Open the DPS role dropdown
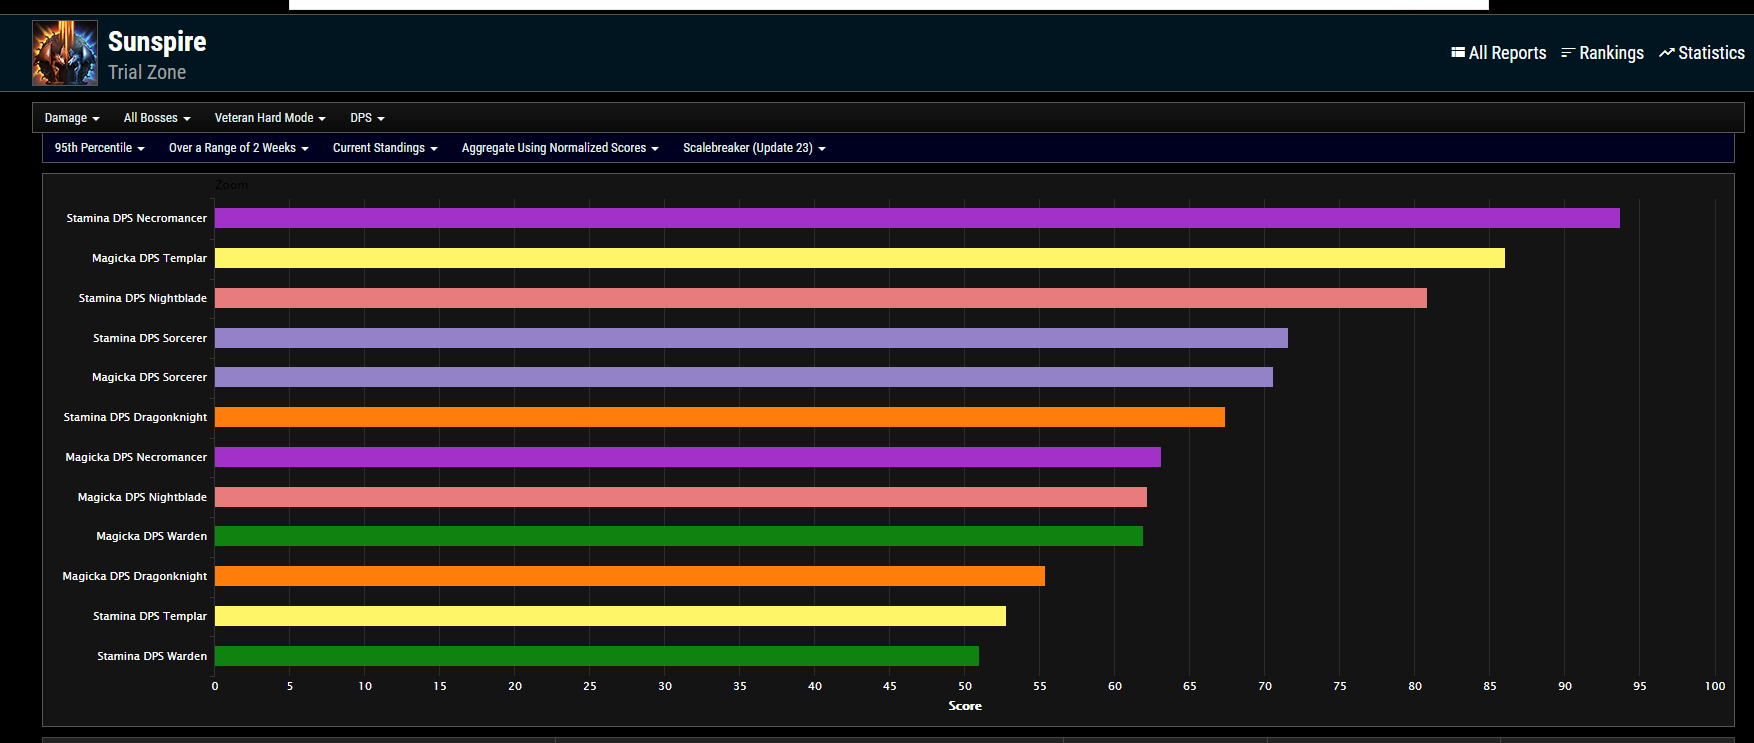The height and width of the screenshot is (743, 1754). click(367, 118)
